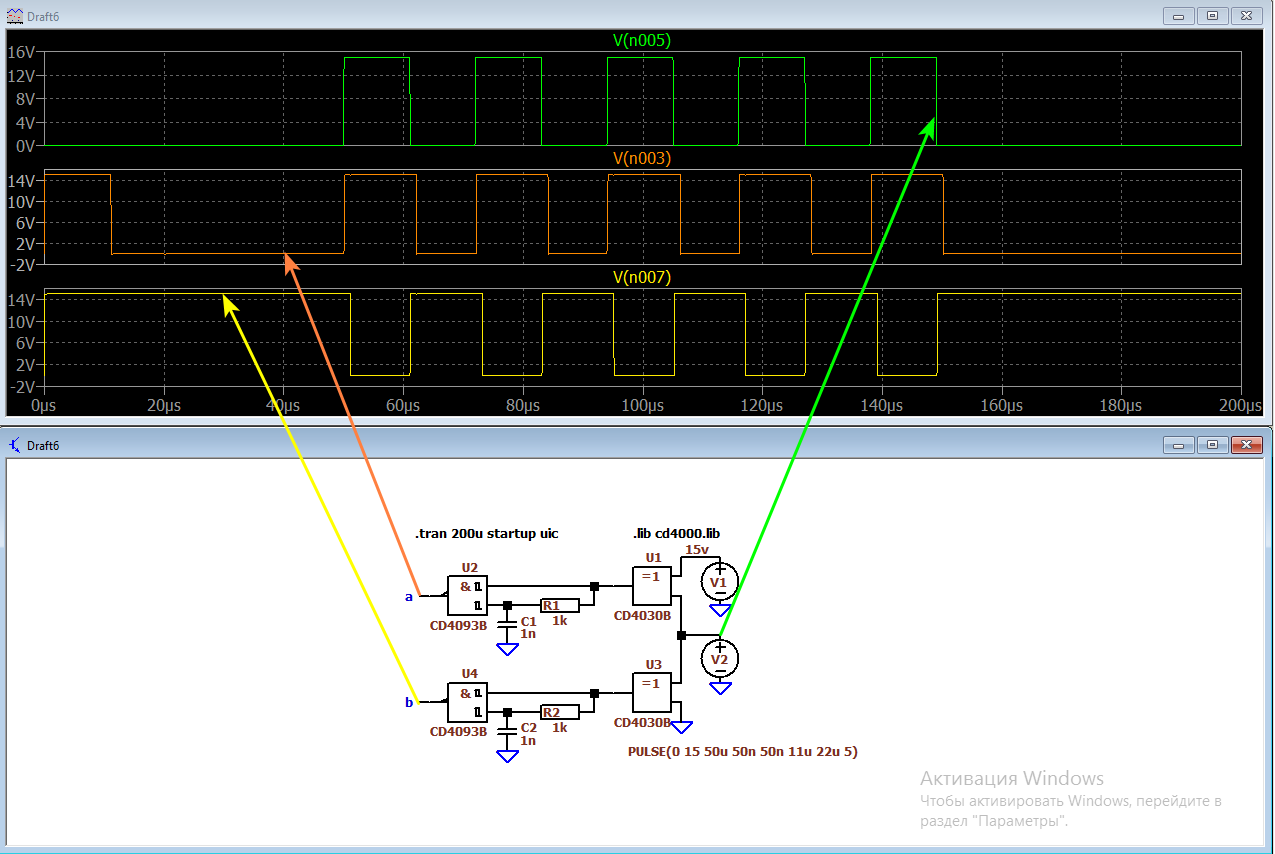This screenshot has width=1275, height=854.
Task: Click the V1 voltage source circle
Action: click(x=719, y=581)
